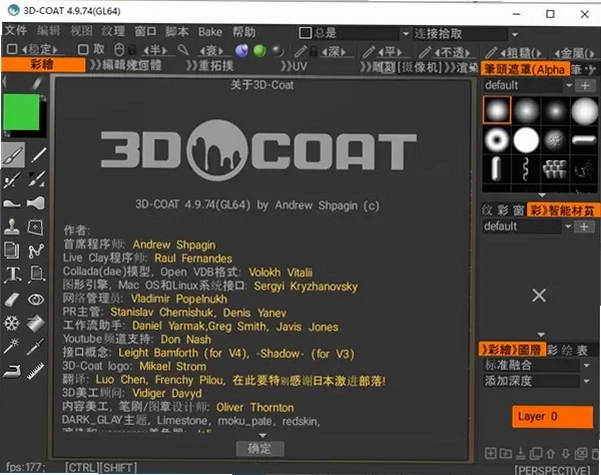
Task: Open the Bake menu
Action: tap(210, 32)
